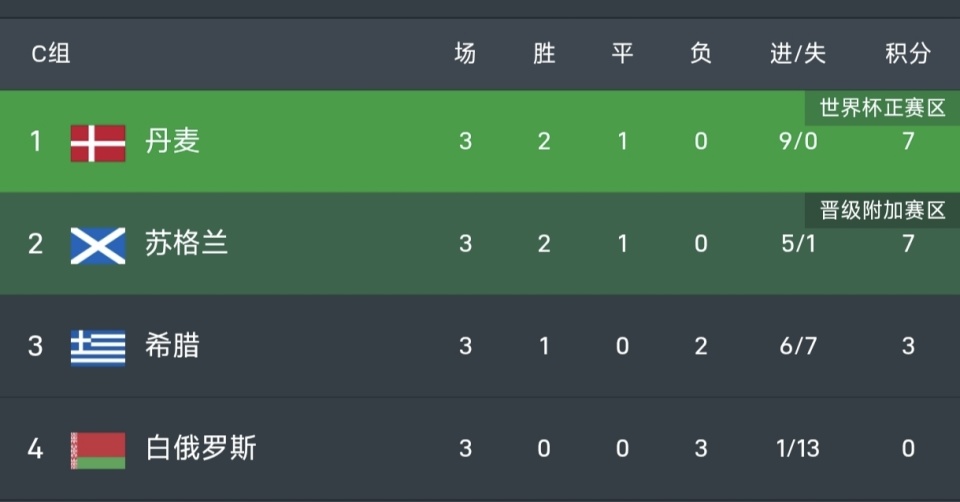Click the 晋级附加赛区 playoff label
This screenshot has height=502, width=960.
coord(882,210)
